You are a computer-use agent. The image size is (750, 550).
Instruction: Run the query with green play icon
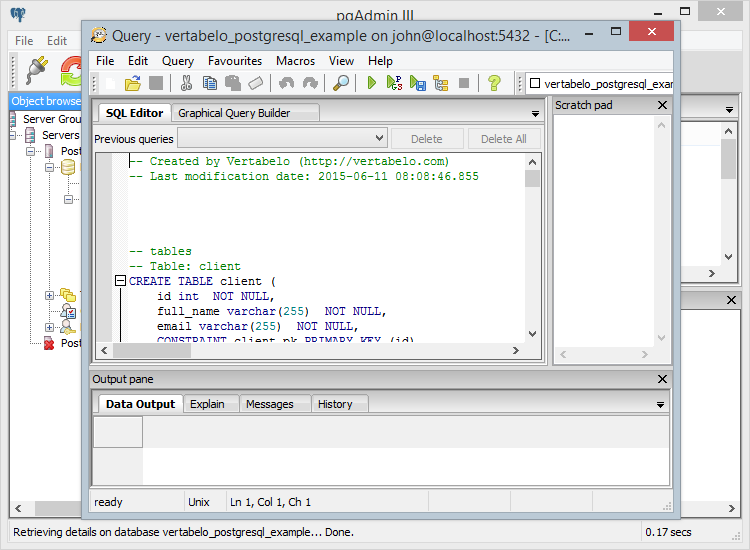pos(372,83)
